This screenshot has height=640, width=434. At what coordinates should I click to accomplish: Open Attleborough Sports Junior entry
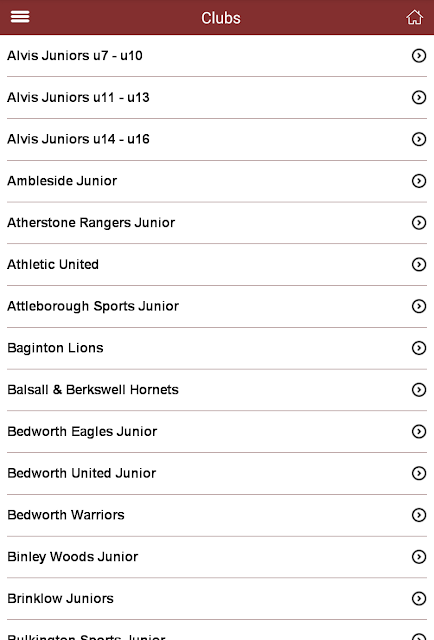pos(217,306)
